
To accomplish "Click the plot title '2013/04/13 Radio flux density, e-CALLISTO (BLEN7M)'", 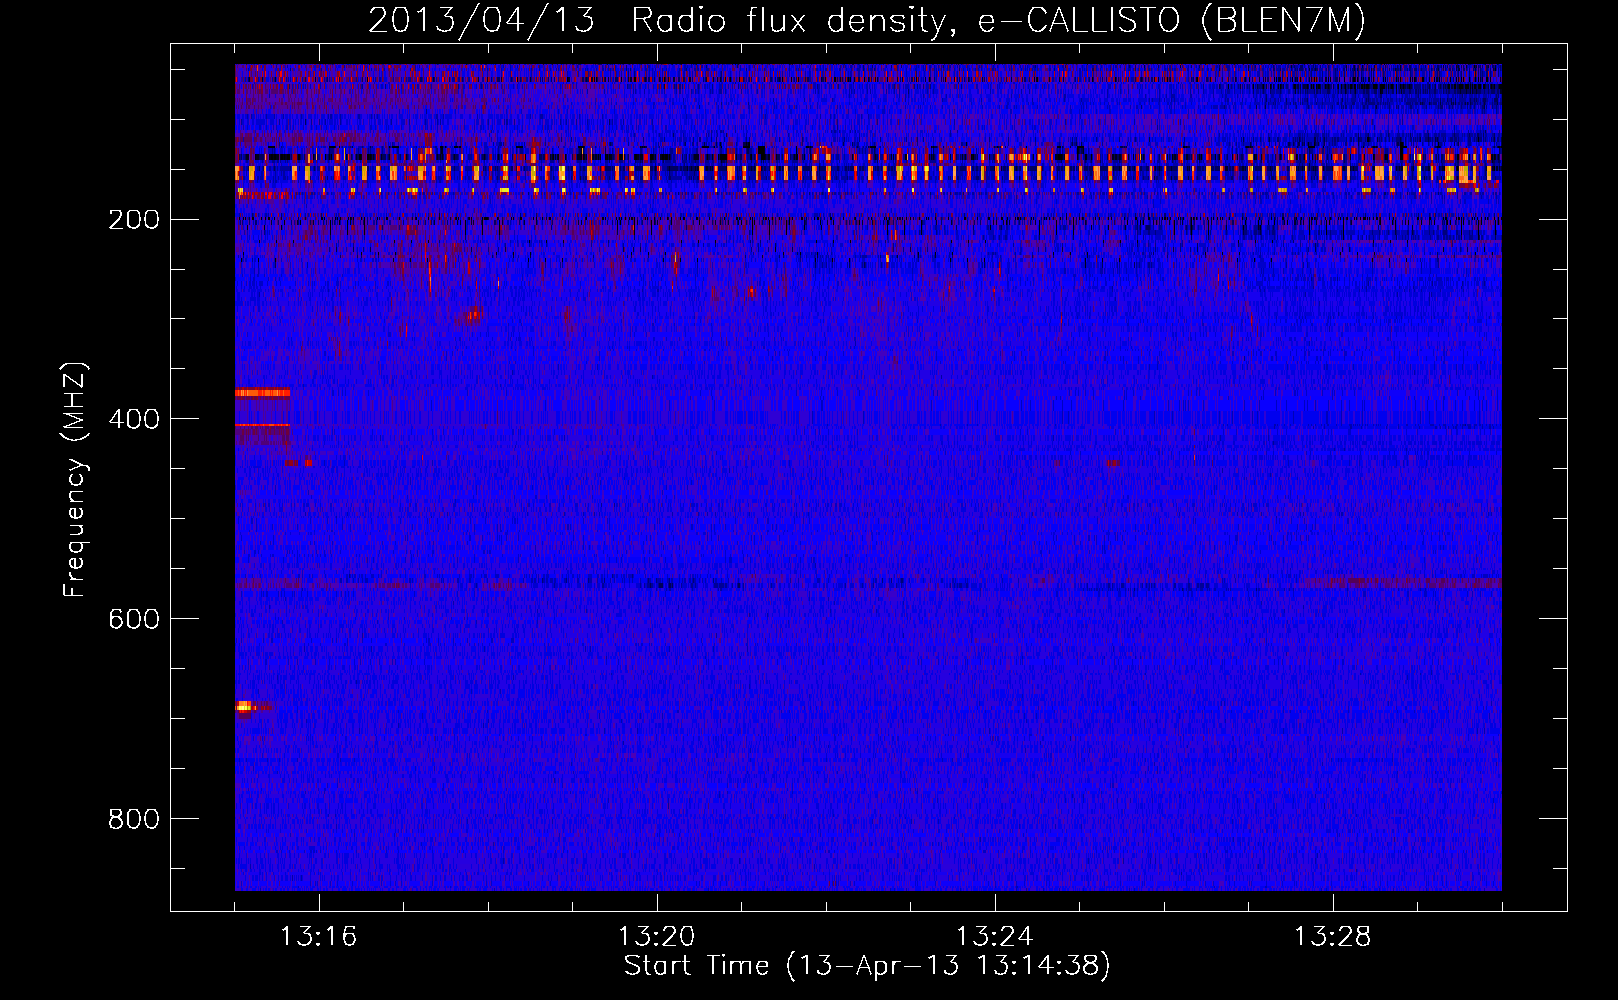I will click(x=867, y=20).
